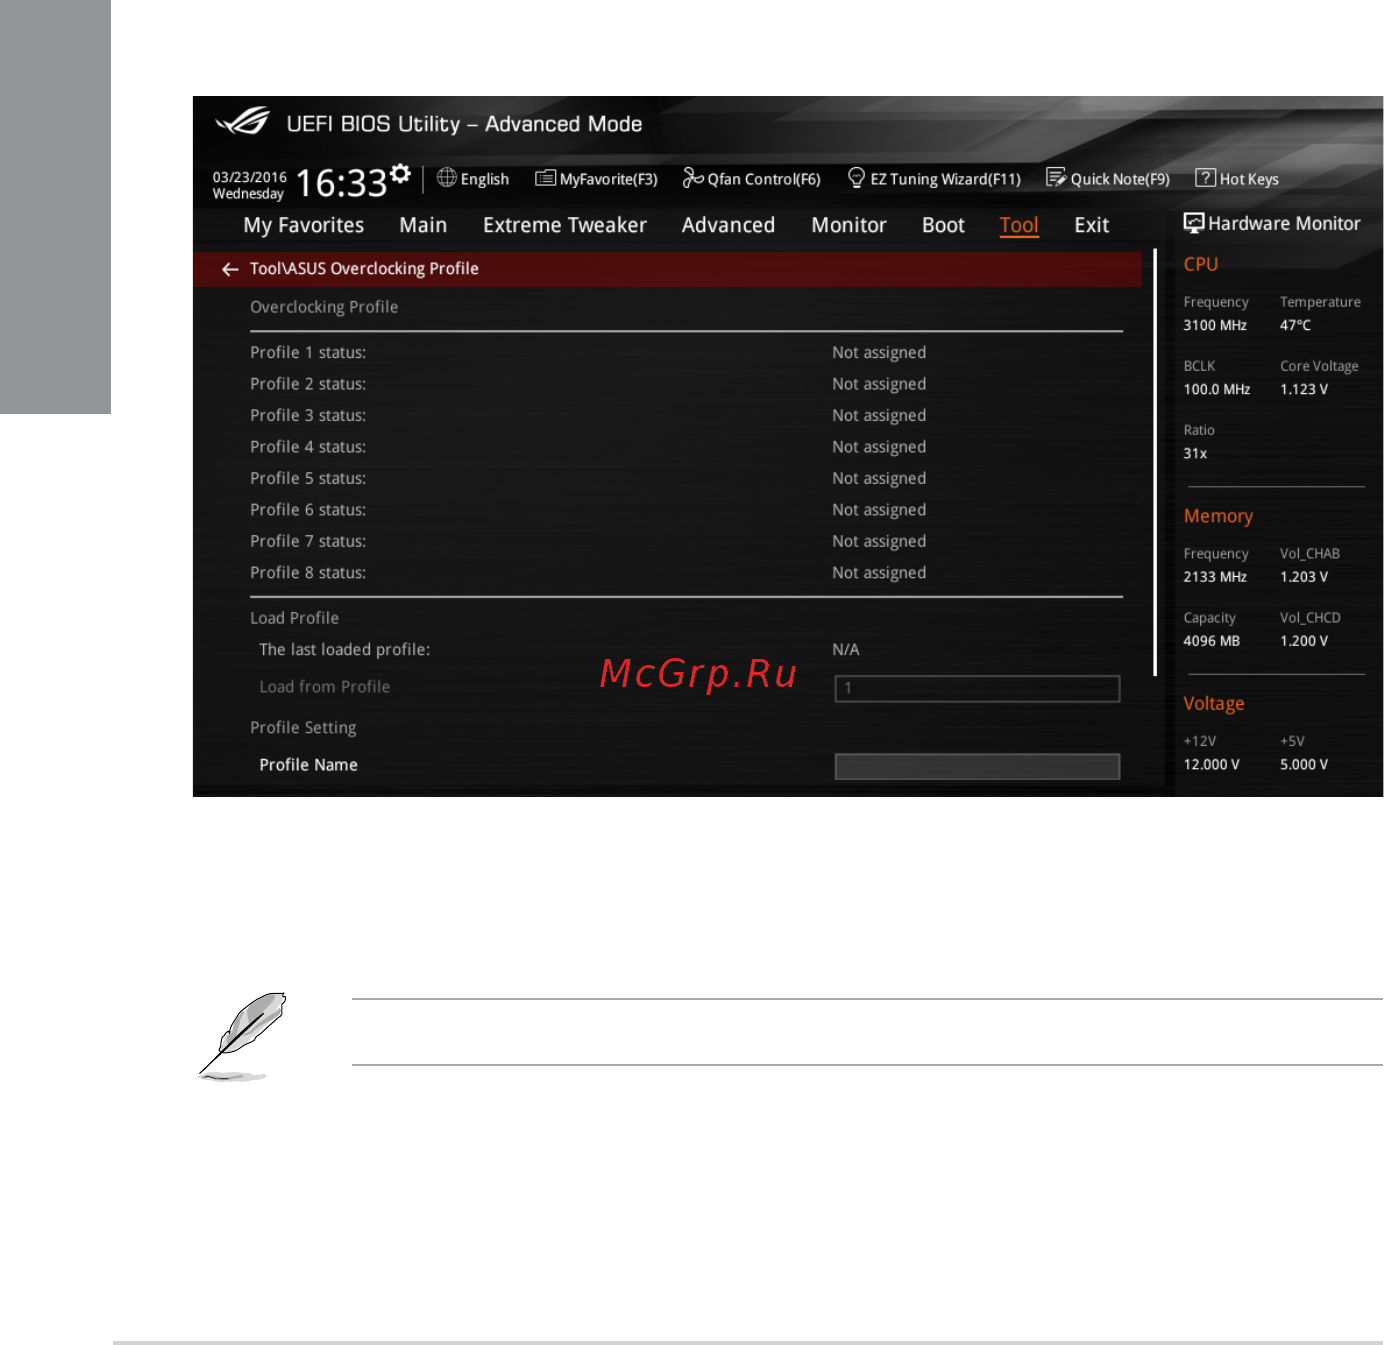Image resolution: width=1384 pixels, height=1345 pixels.
Task: Click the Load from Profile input field
Action: click(977, 688)
